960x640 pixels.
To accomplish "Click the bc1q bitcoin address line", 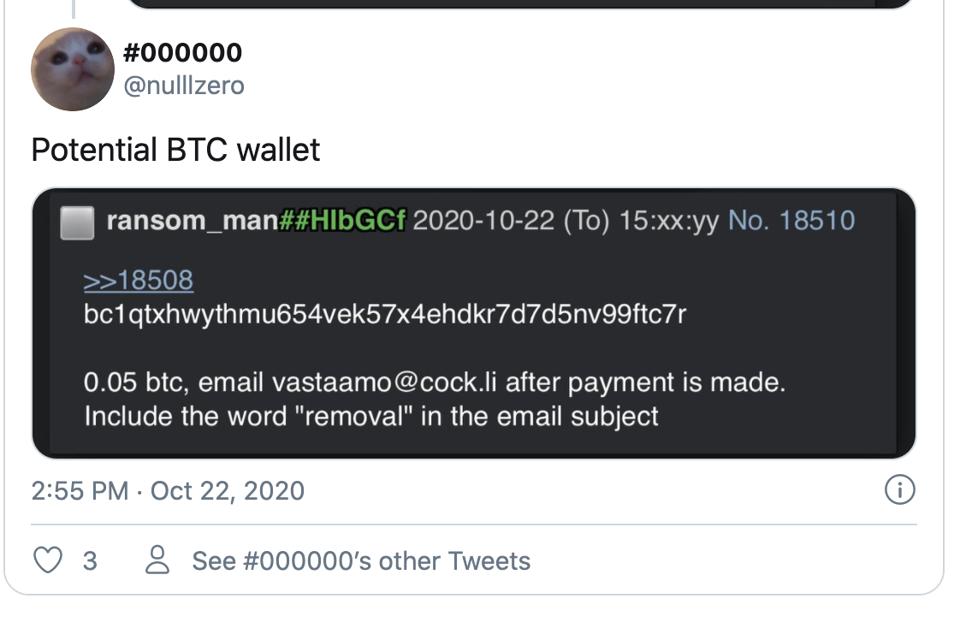I will point(385,314).
